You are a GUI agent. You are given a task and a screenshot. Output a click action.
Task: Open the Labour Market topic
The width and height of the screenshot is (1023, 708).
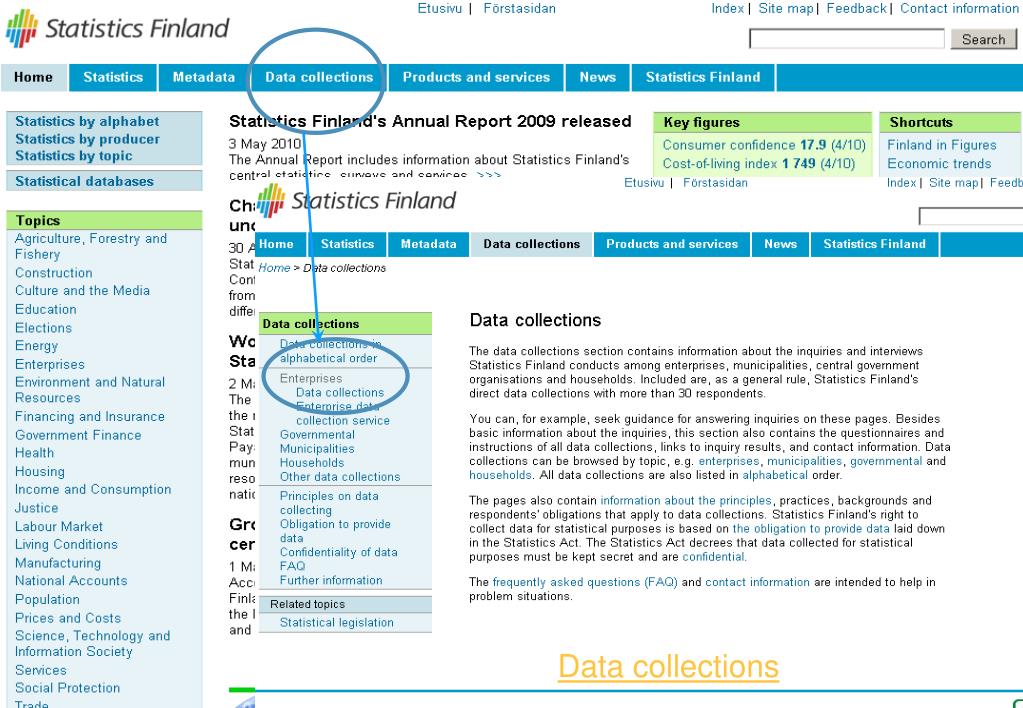pyautogui.click(x=59, y=526)
